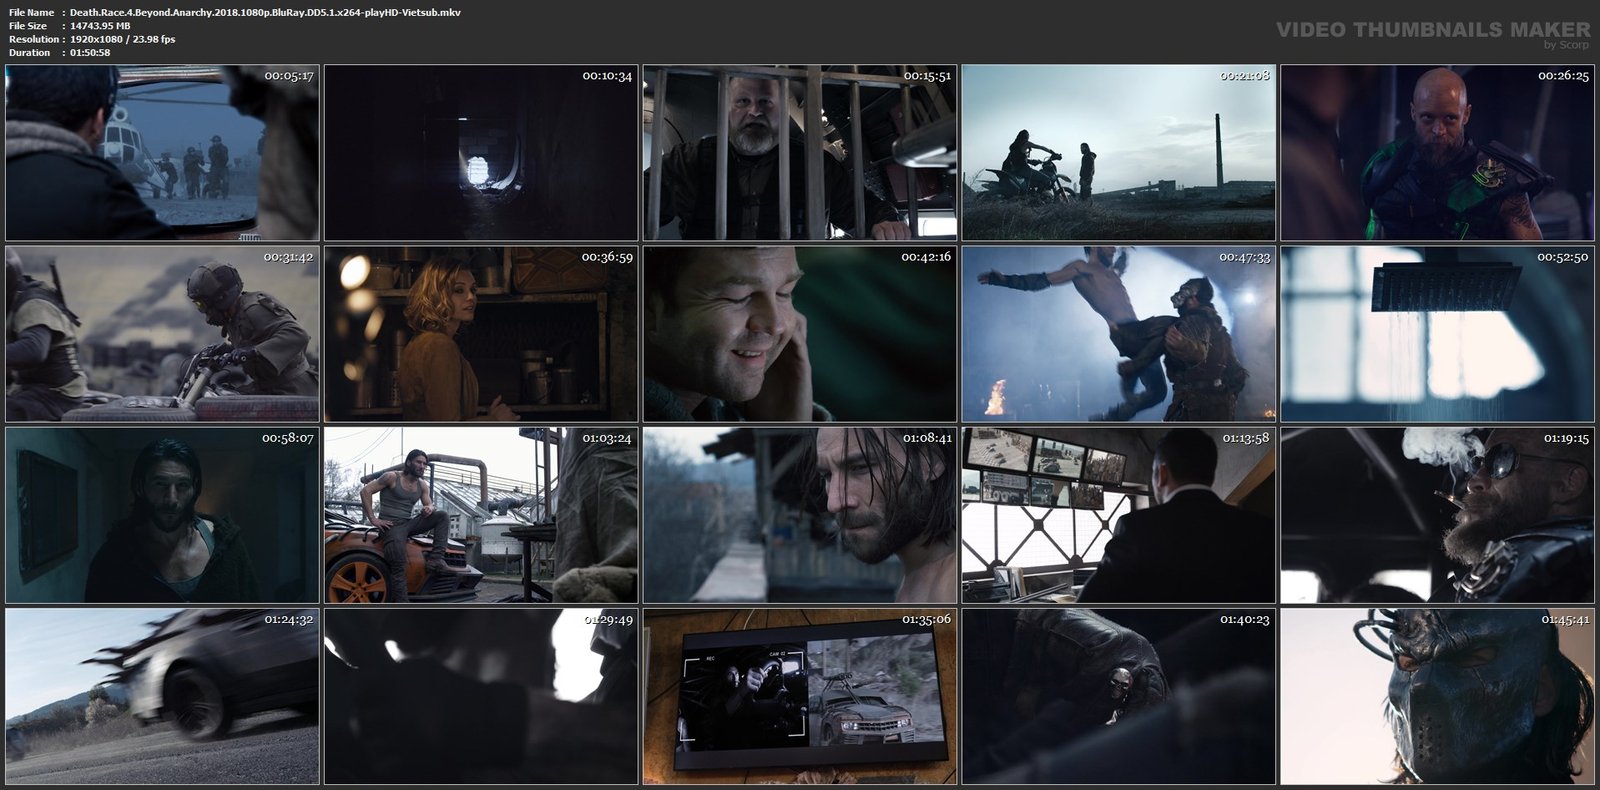
Task: Click the file name ending in Vietsub.mkv
Action: [x=265, y=12]
